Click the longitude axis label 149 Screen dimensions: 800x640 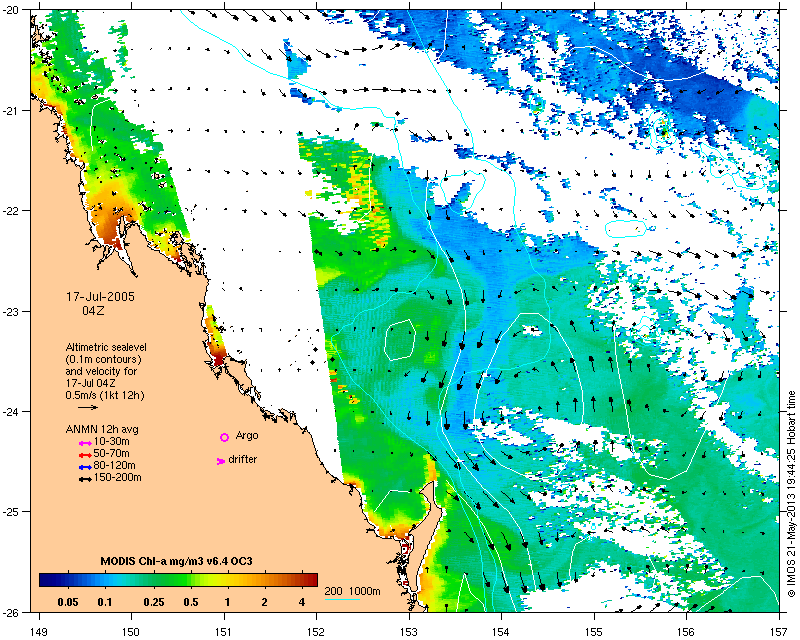(38, 632)
